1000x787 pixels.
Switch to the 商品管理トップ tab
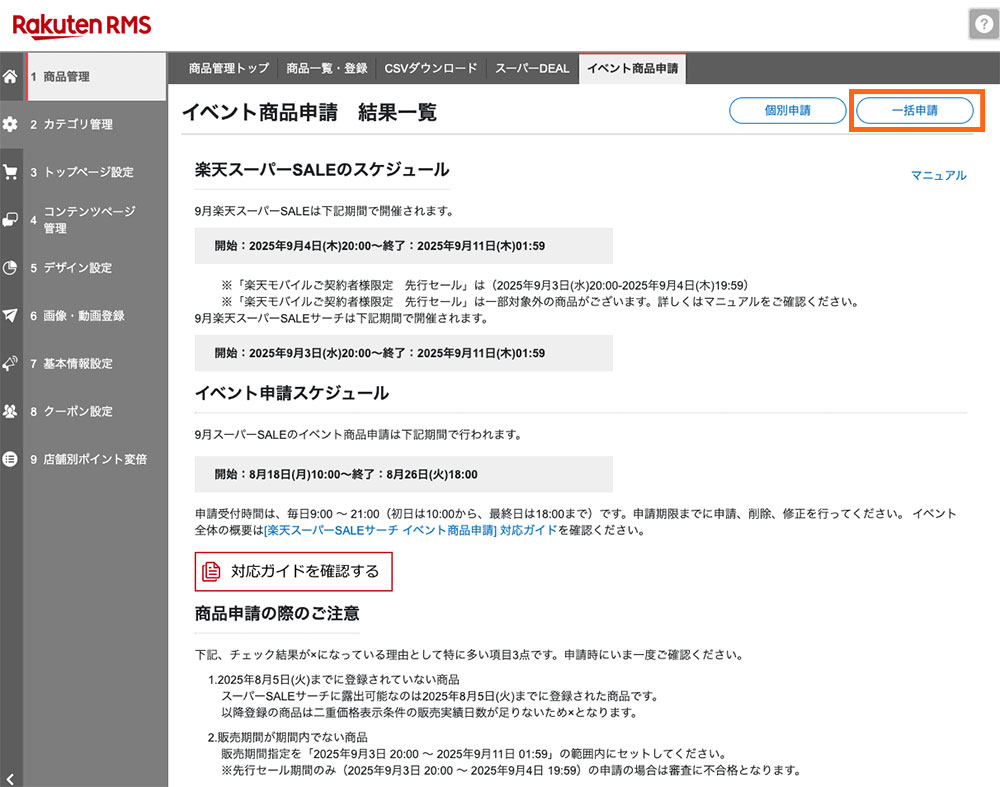point(229,68)
